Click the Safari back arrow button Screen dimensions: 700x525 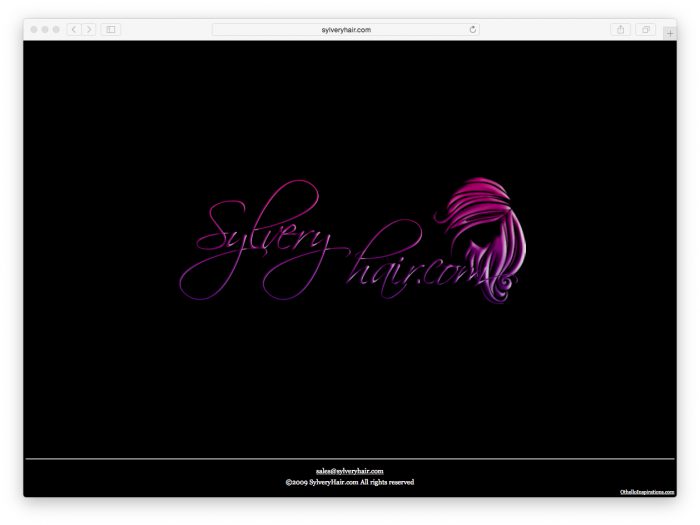pyautogui.click(x=74, y=30)
